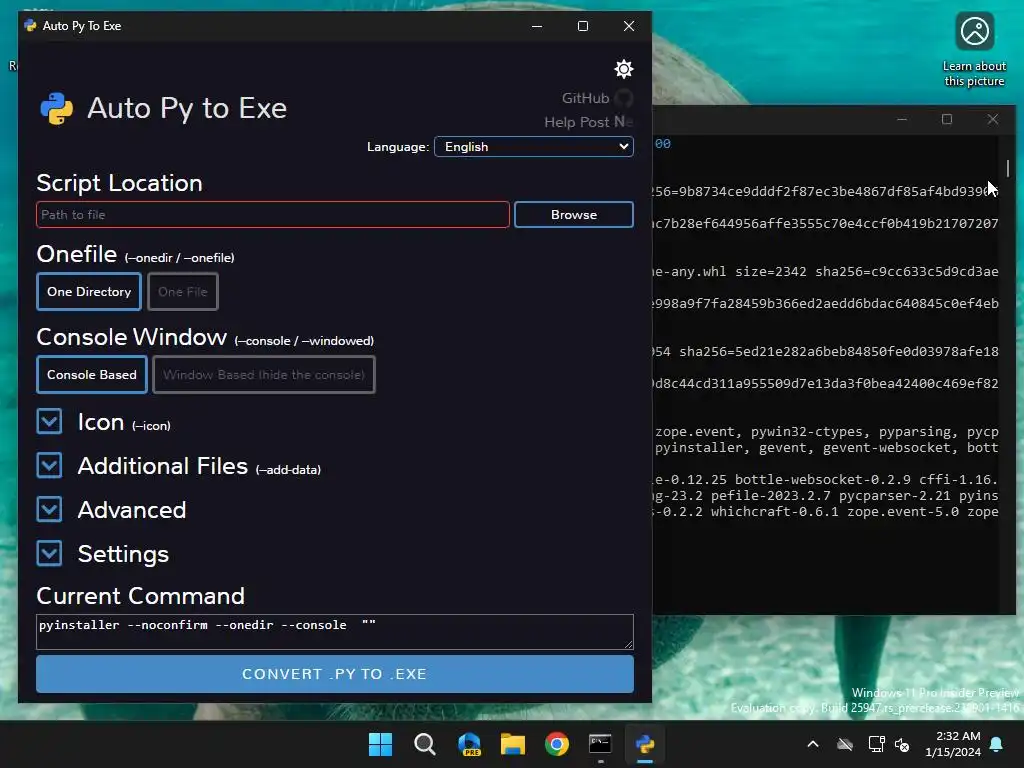Viewport: 1024px width, 768px height.
Task: Select the Console Based option
Action: pos(91,374)
